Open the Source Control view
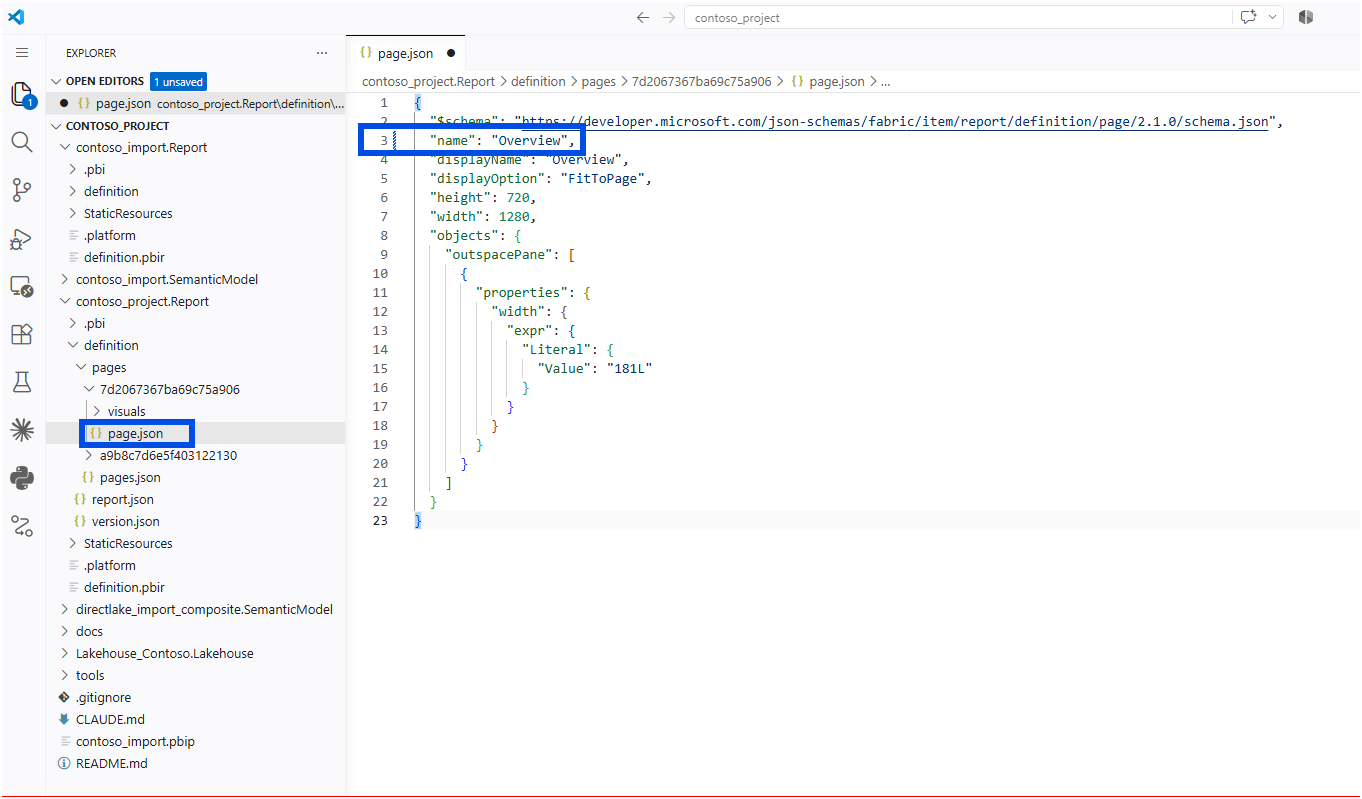 pyautogui.click(x=22, y=190)
